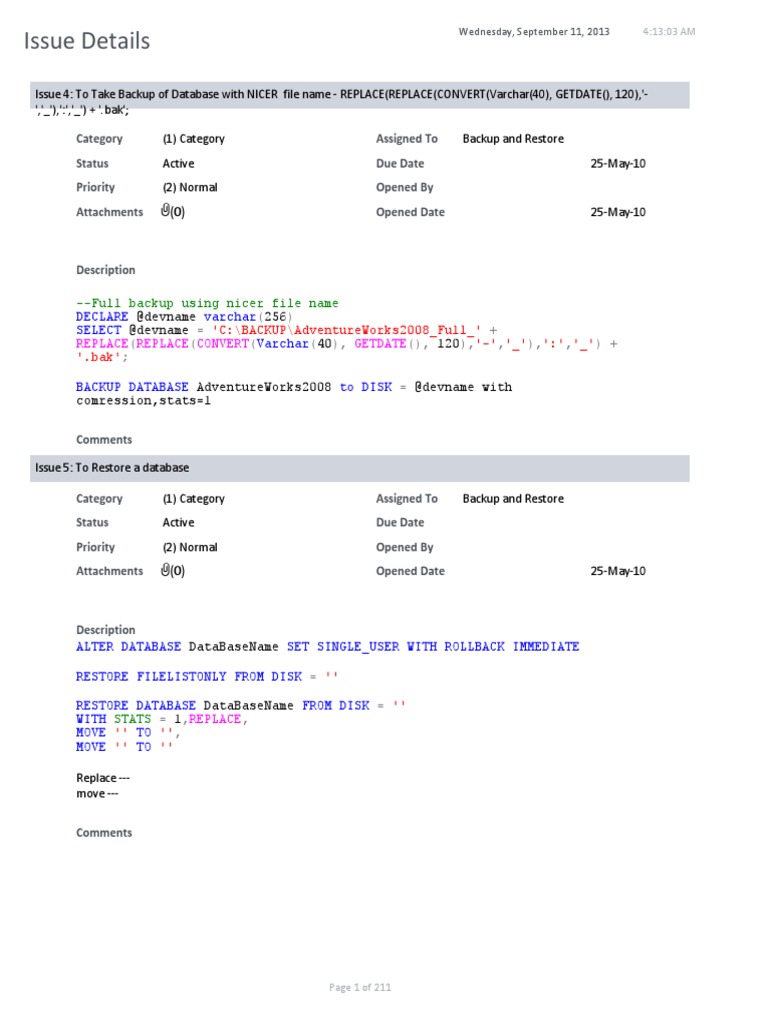
Task: Click the 'Opened By' label in Issue 5
Action: (x=404, y=547)
